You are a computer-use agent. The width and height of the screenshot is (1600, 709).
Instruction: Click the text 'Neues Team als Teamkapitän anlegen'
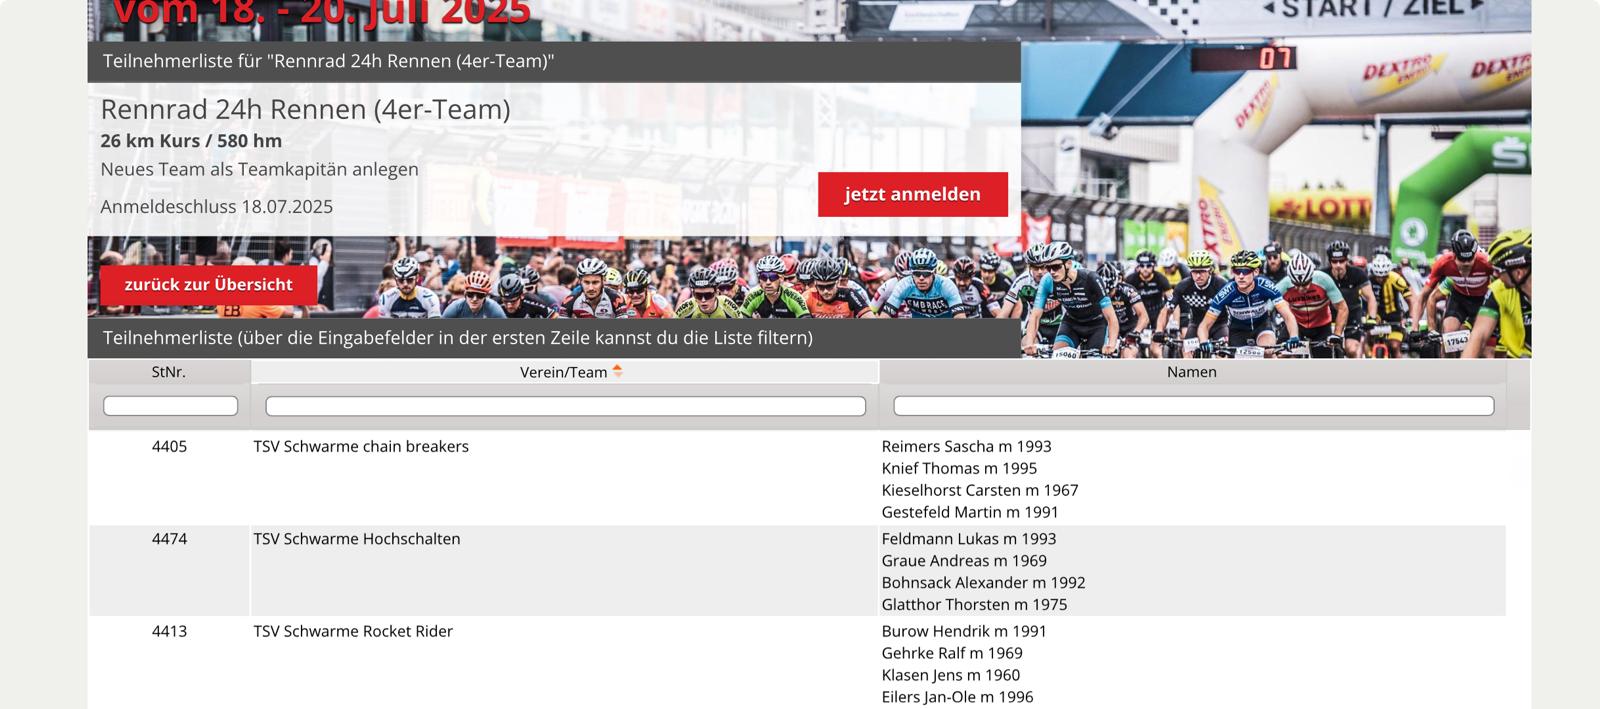259,169
